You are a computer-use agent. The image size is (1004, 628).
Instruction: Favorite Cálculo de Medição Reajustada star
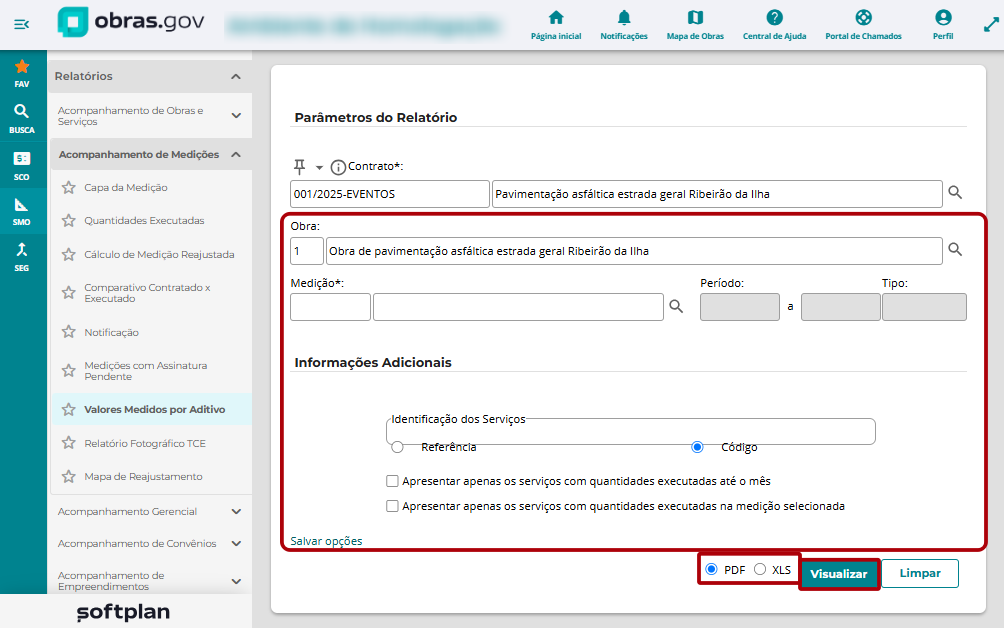click(69, 255)
